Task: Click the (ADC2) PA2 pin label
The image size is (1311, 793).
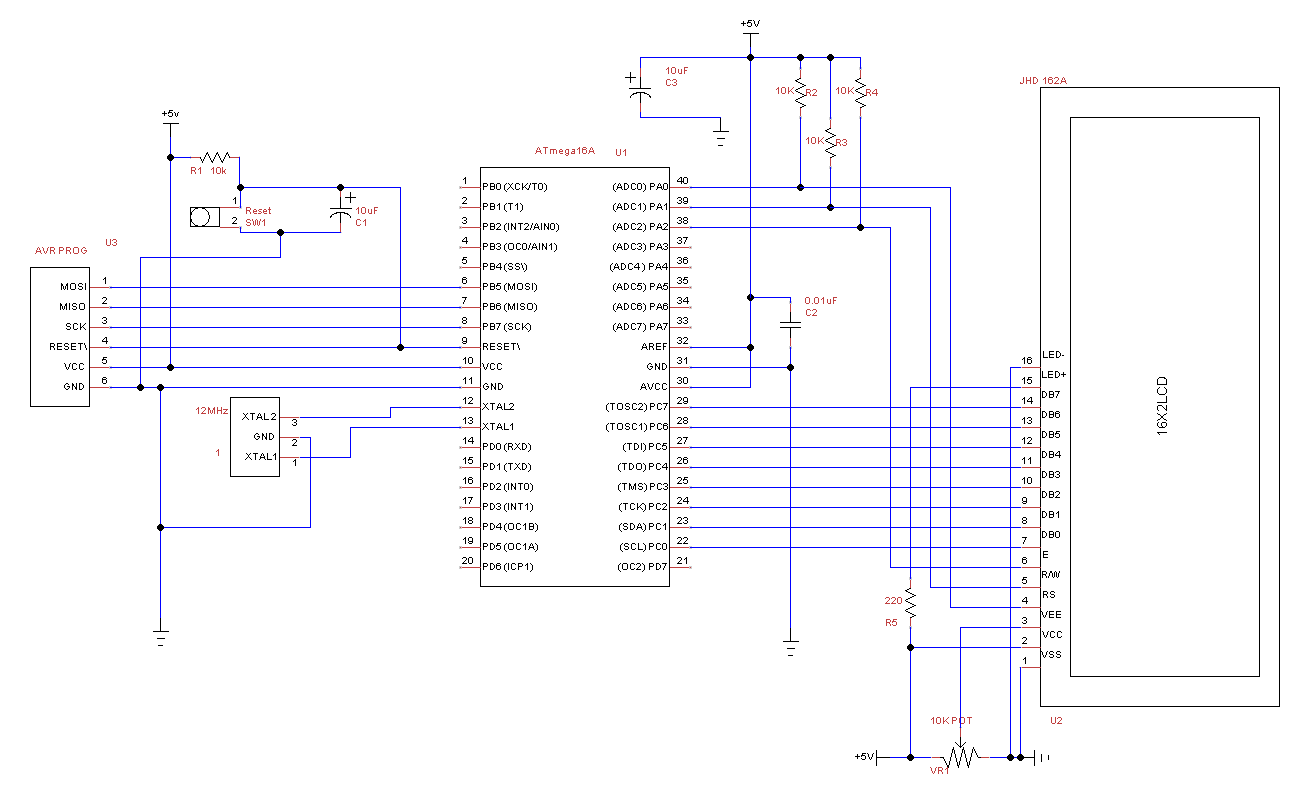Action: [638, 227]
